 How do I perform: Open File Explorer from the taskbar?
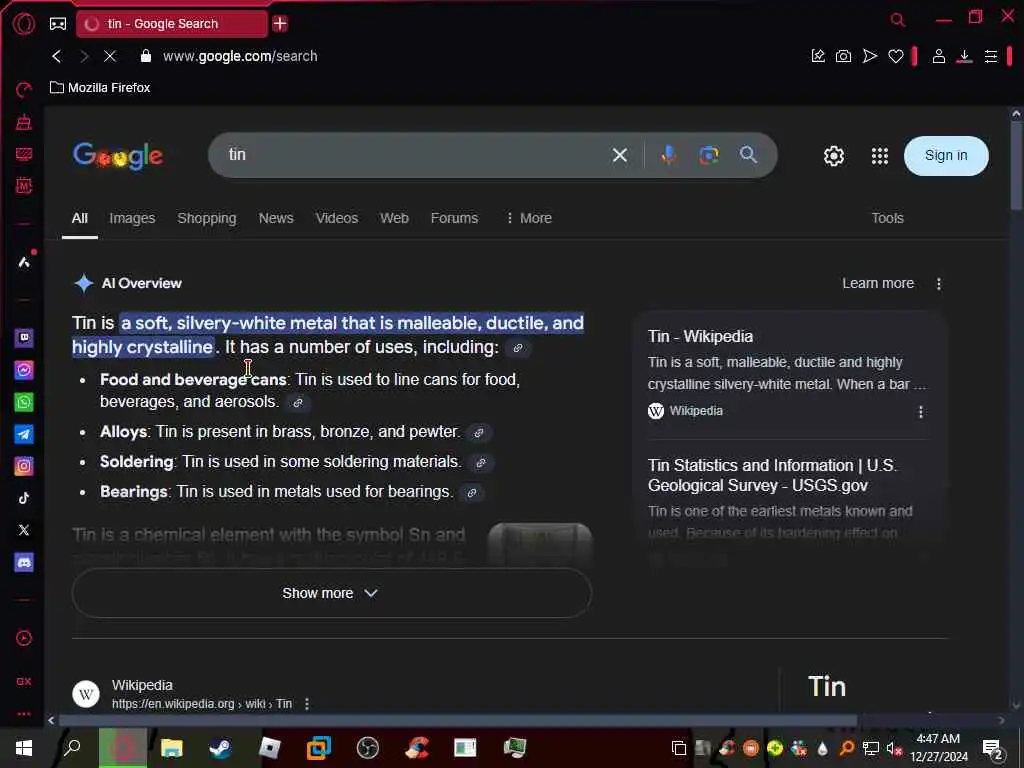coord(172,748)
